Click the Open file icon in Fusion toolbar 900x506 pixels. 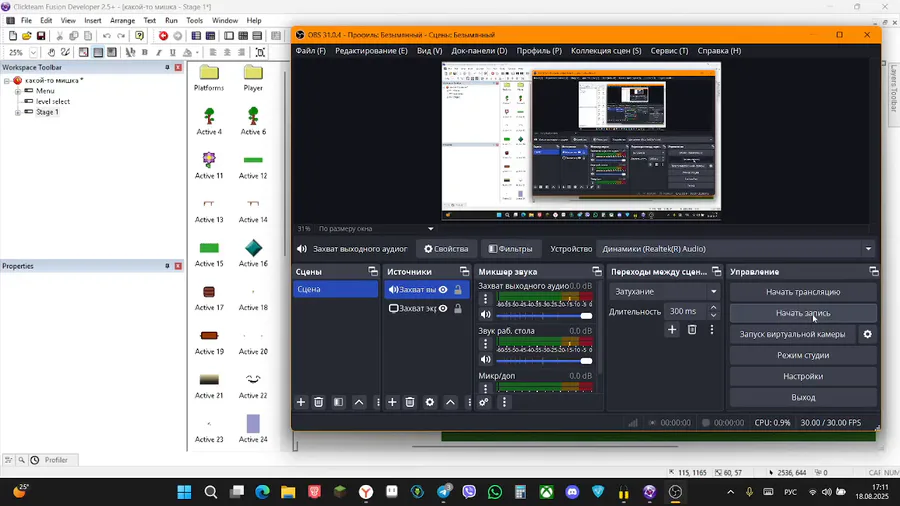click(x=26, y=36)
